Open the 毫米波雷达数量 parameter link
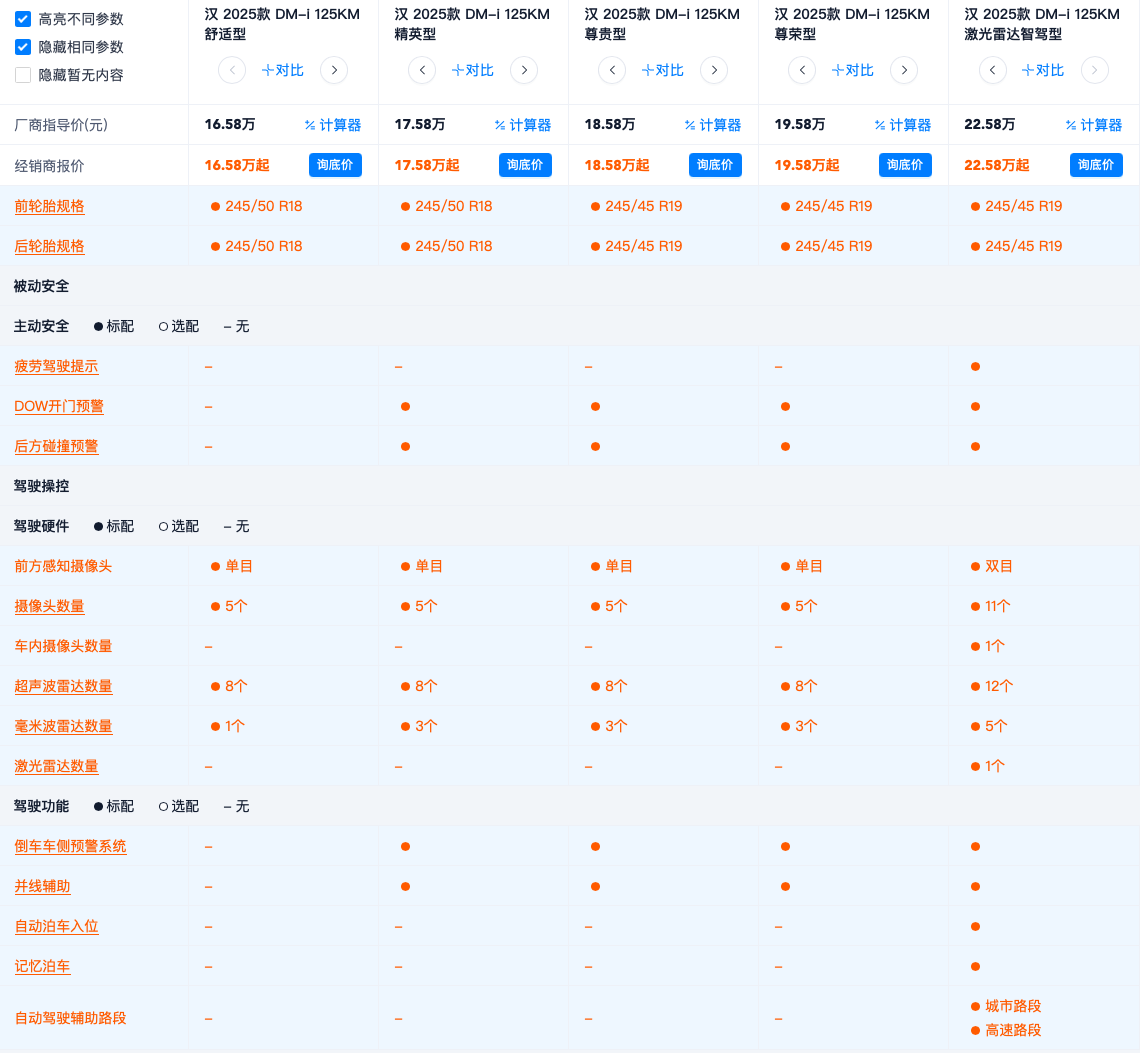 coord(63,727)
